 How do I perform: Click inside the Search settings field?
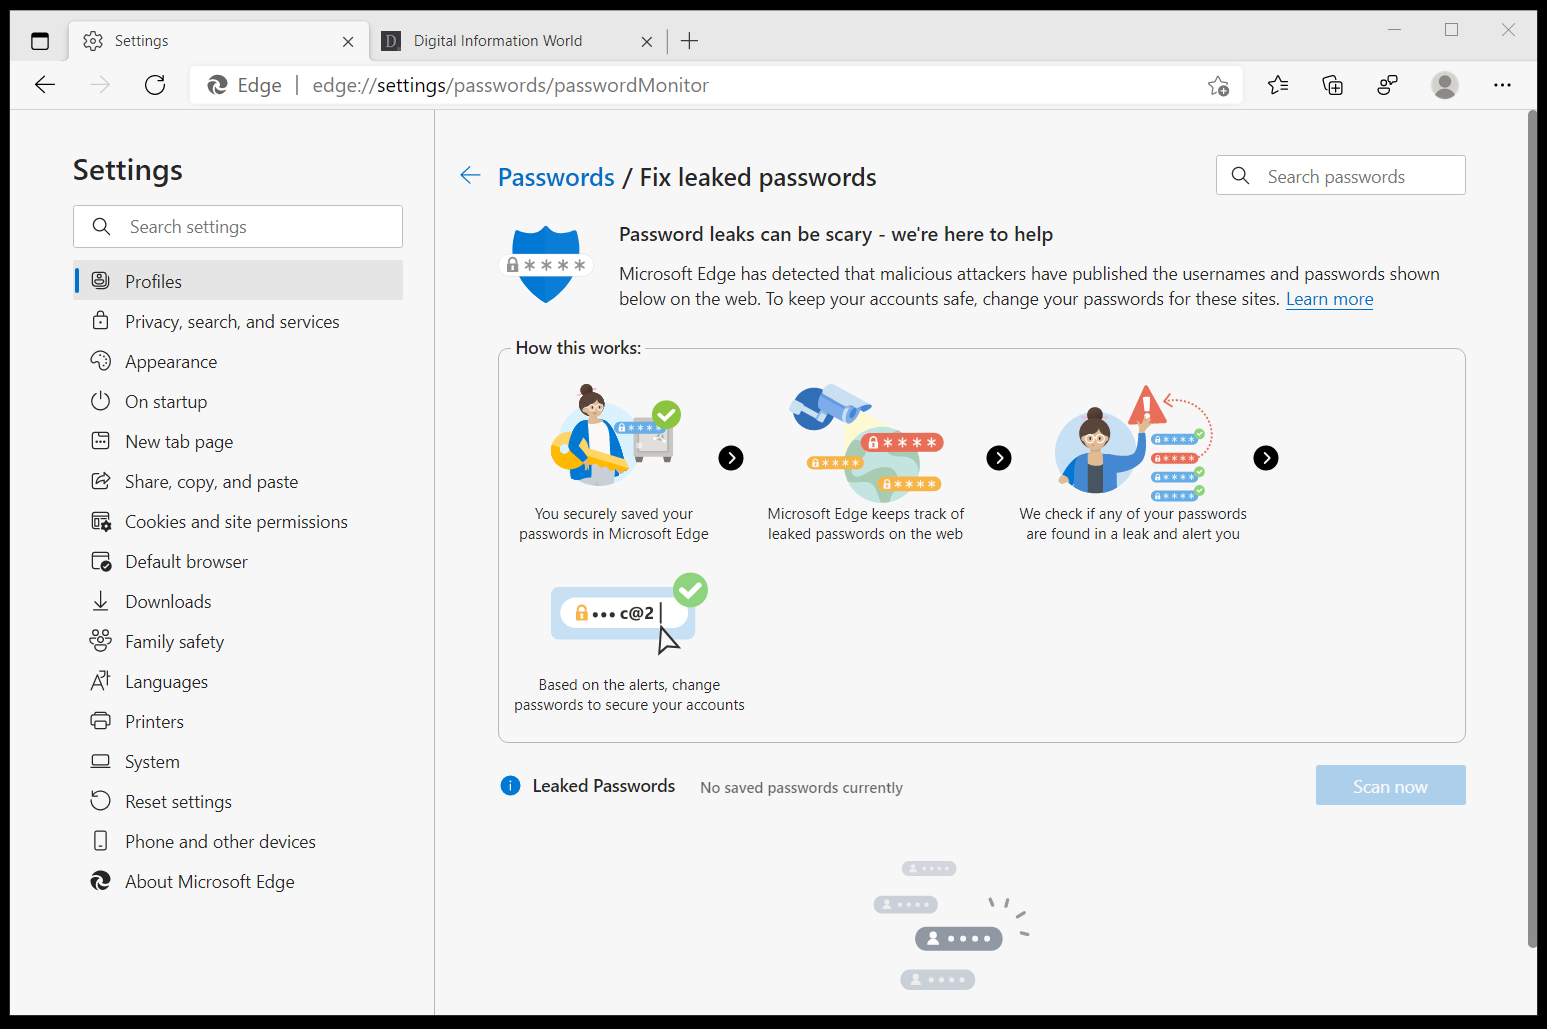click(x=237, y=226)
